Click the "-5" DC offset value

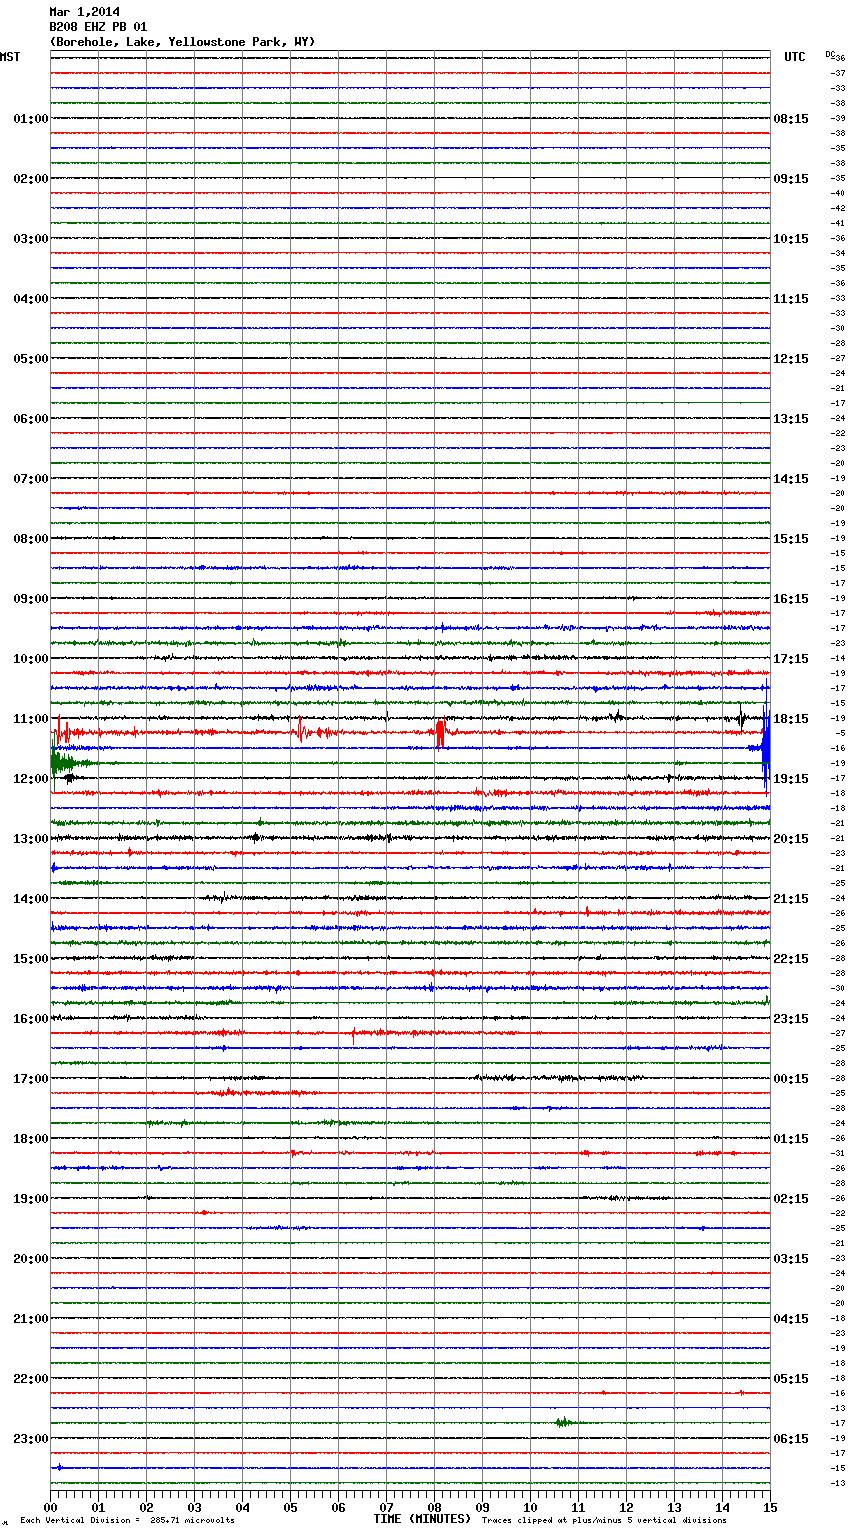pos(841,734)
